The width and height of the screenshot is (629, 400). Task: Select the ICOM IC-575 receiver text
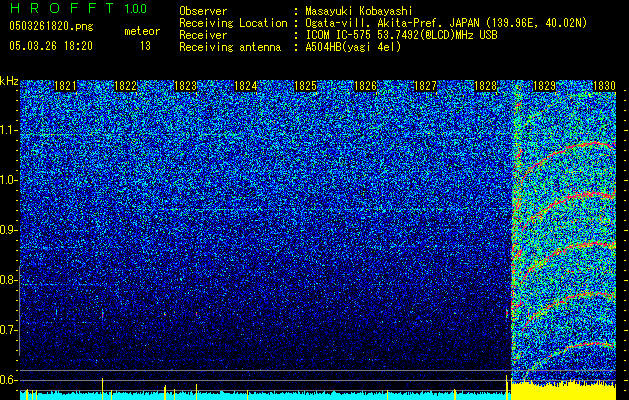401,35
